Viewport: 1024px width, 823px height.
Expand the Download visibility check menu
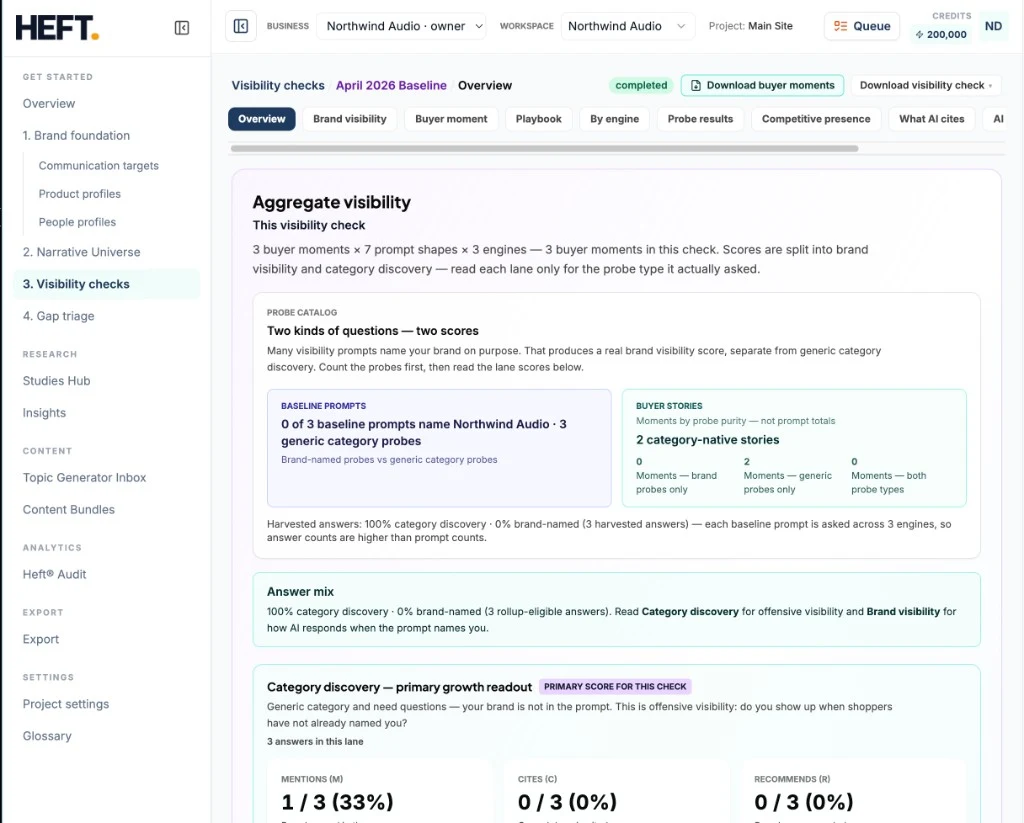[926, 86]
